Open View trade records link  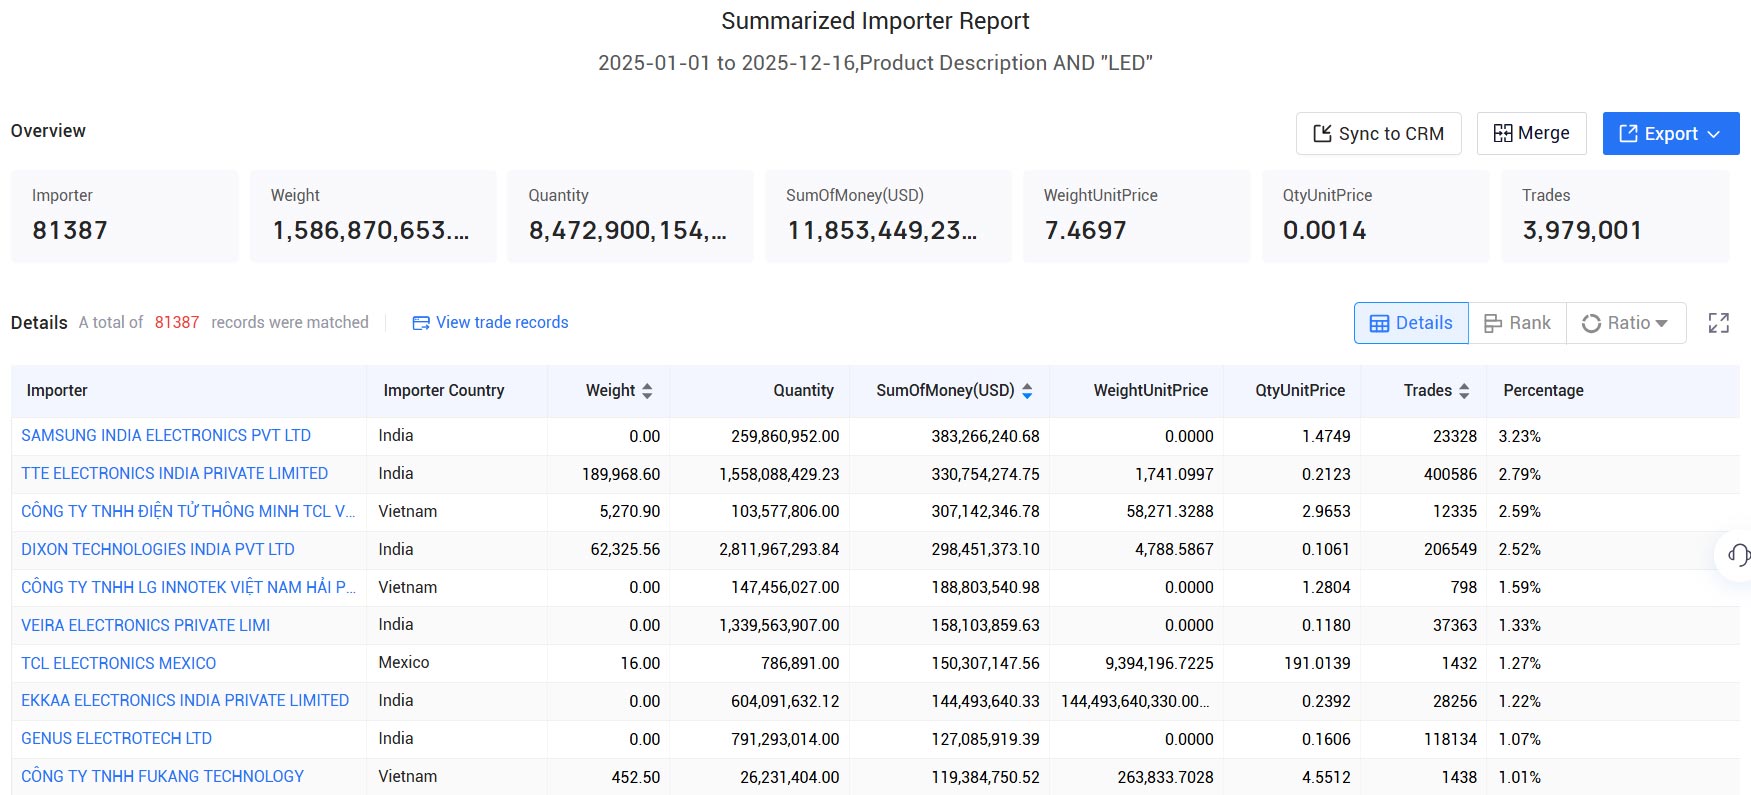tap(490, 322)
